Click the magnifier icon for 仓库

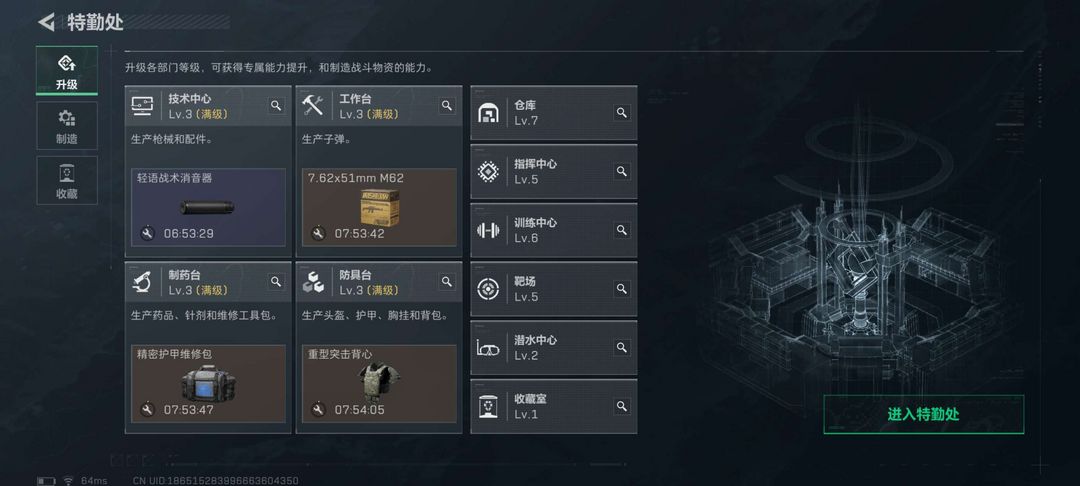[x=622, y=113]
